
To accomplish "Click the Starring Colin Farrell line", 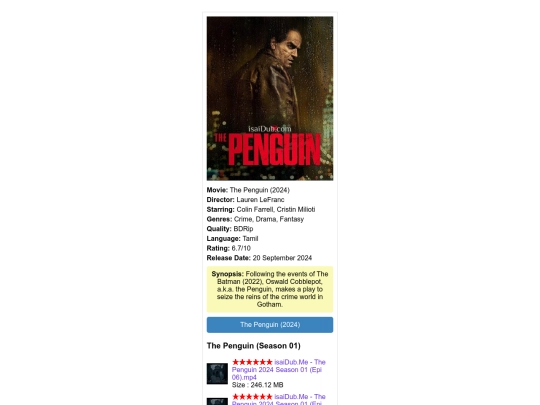I will 261,209.
